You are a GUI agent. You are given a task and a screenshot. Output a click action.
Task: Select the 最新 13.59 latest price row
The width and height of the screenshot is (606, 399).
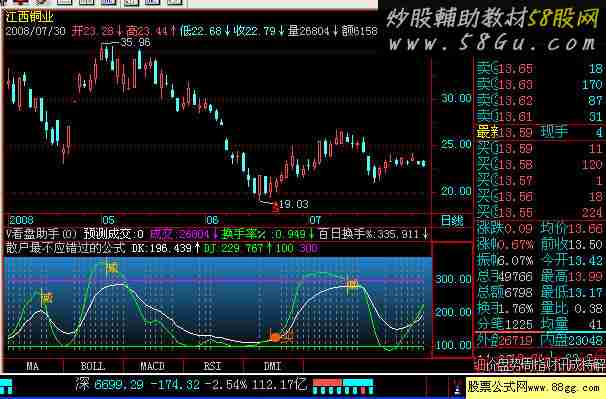(540, 132)
